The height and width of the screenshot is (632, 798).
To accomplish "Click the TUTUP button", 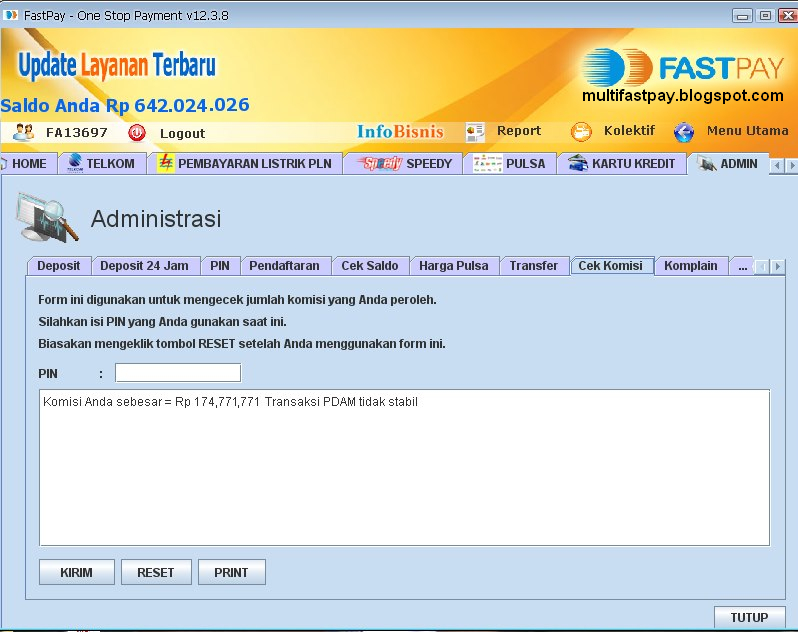I will click(750, 617).
